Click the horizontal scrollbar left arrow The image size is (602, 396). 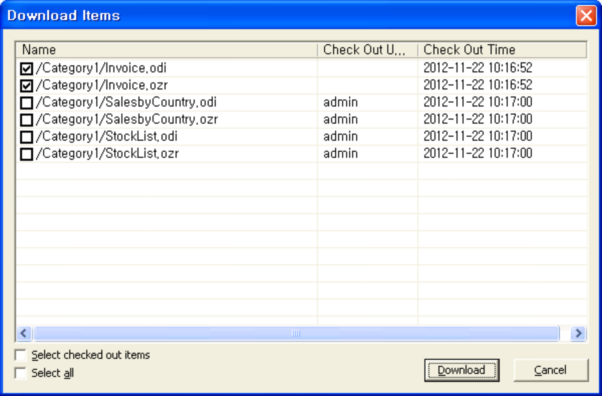[24, 333]
